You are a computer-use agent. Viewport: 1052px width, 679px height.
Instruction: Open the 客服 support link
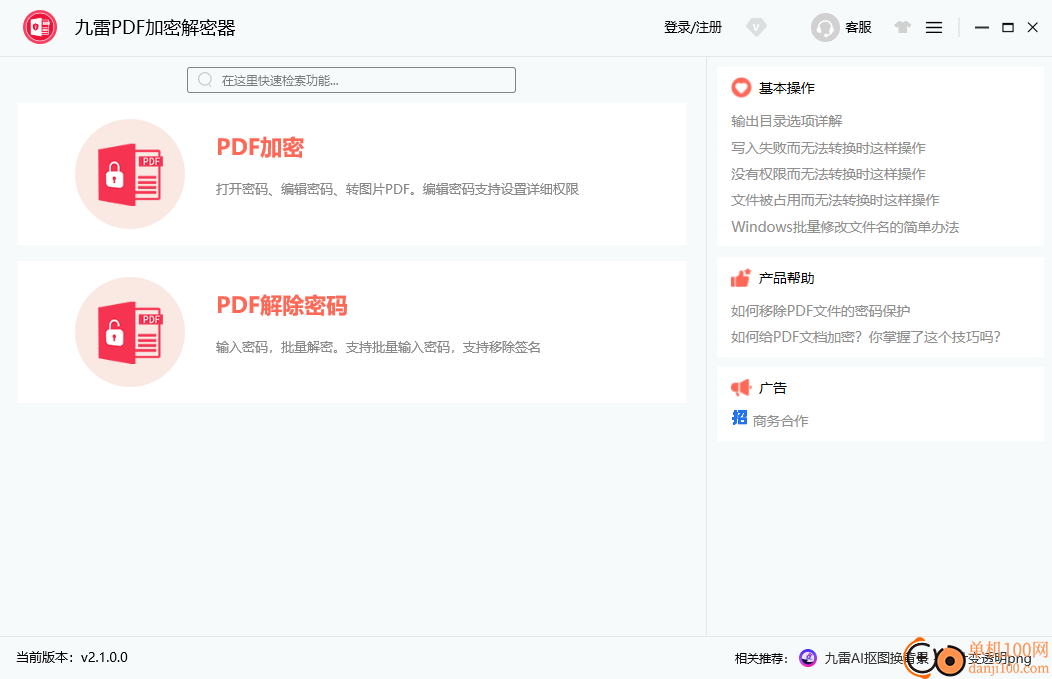pyautogui.click(x=858, y=28)
